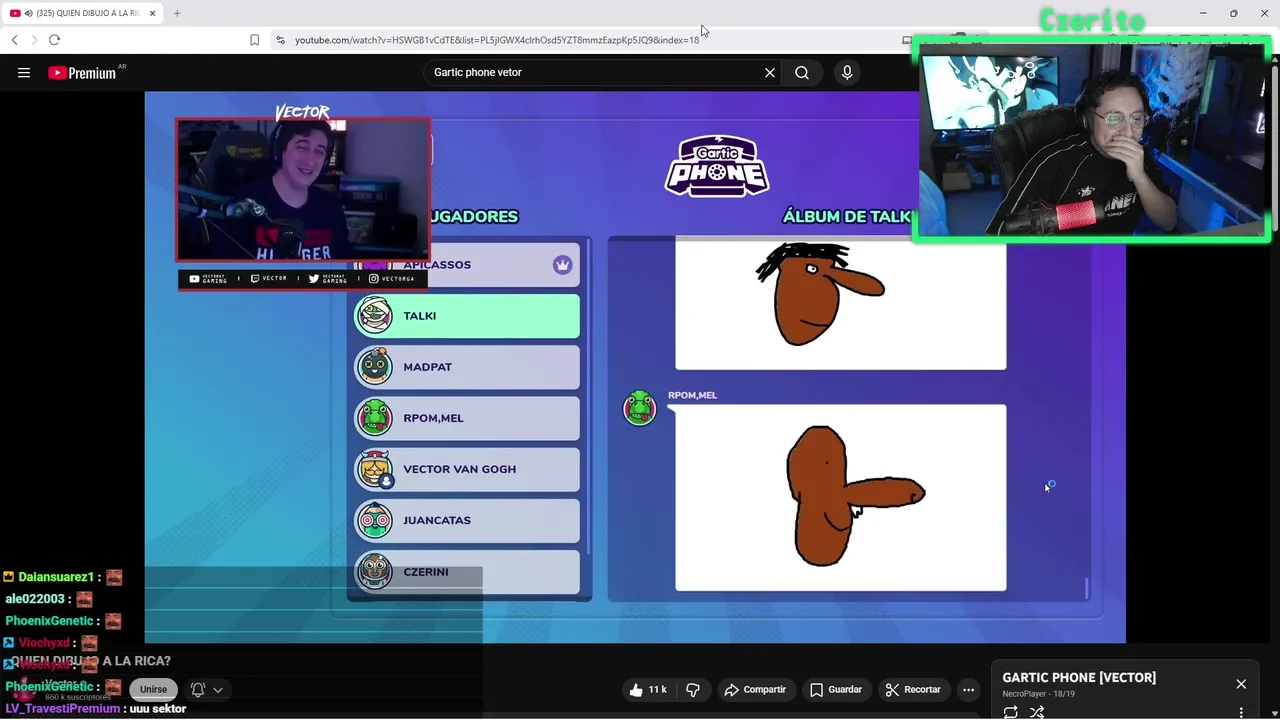Dislike the video with thumbs down
1280x720 pixels.
693,689
